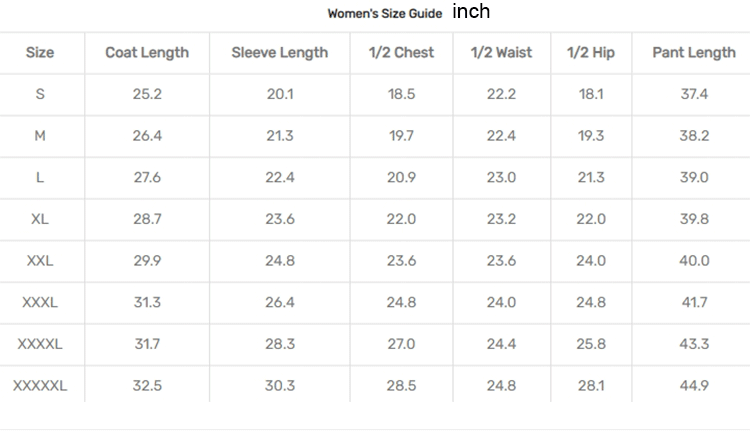Image resolution: width=750 pixels, height=443 pixels.
Task: Click pant length value 39.8 for XL
Action: [694, 219]
